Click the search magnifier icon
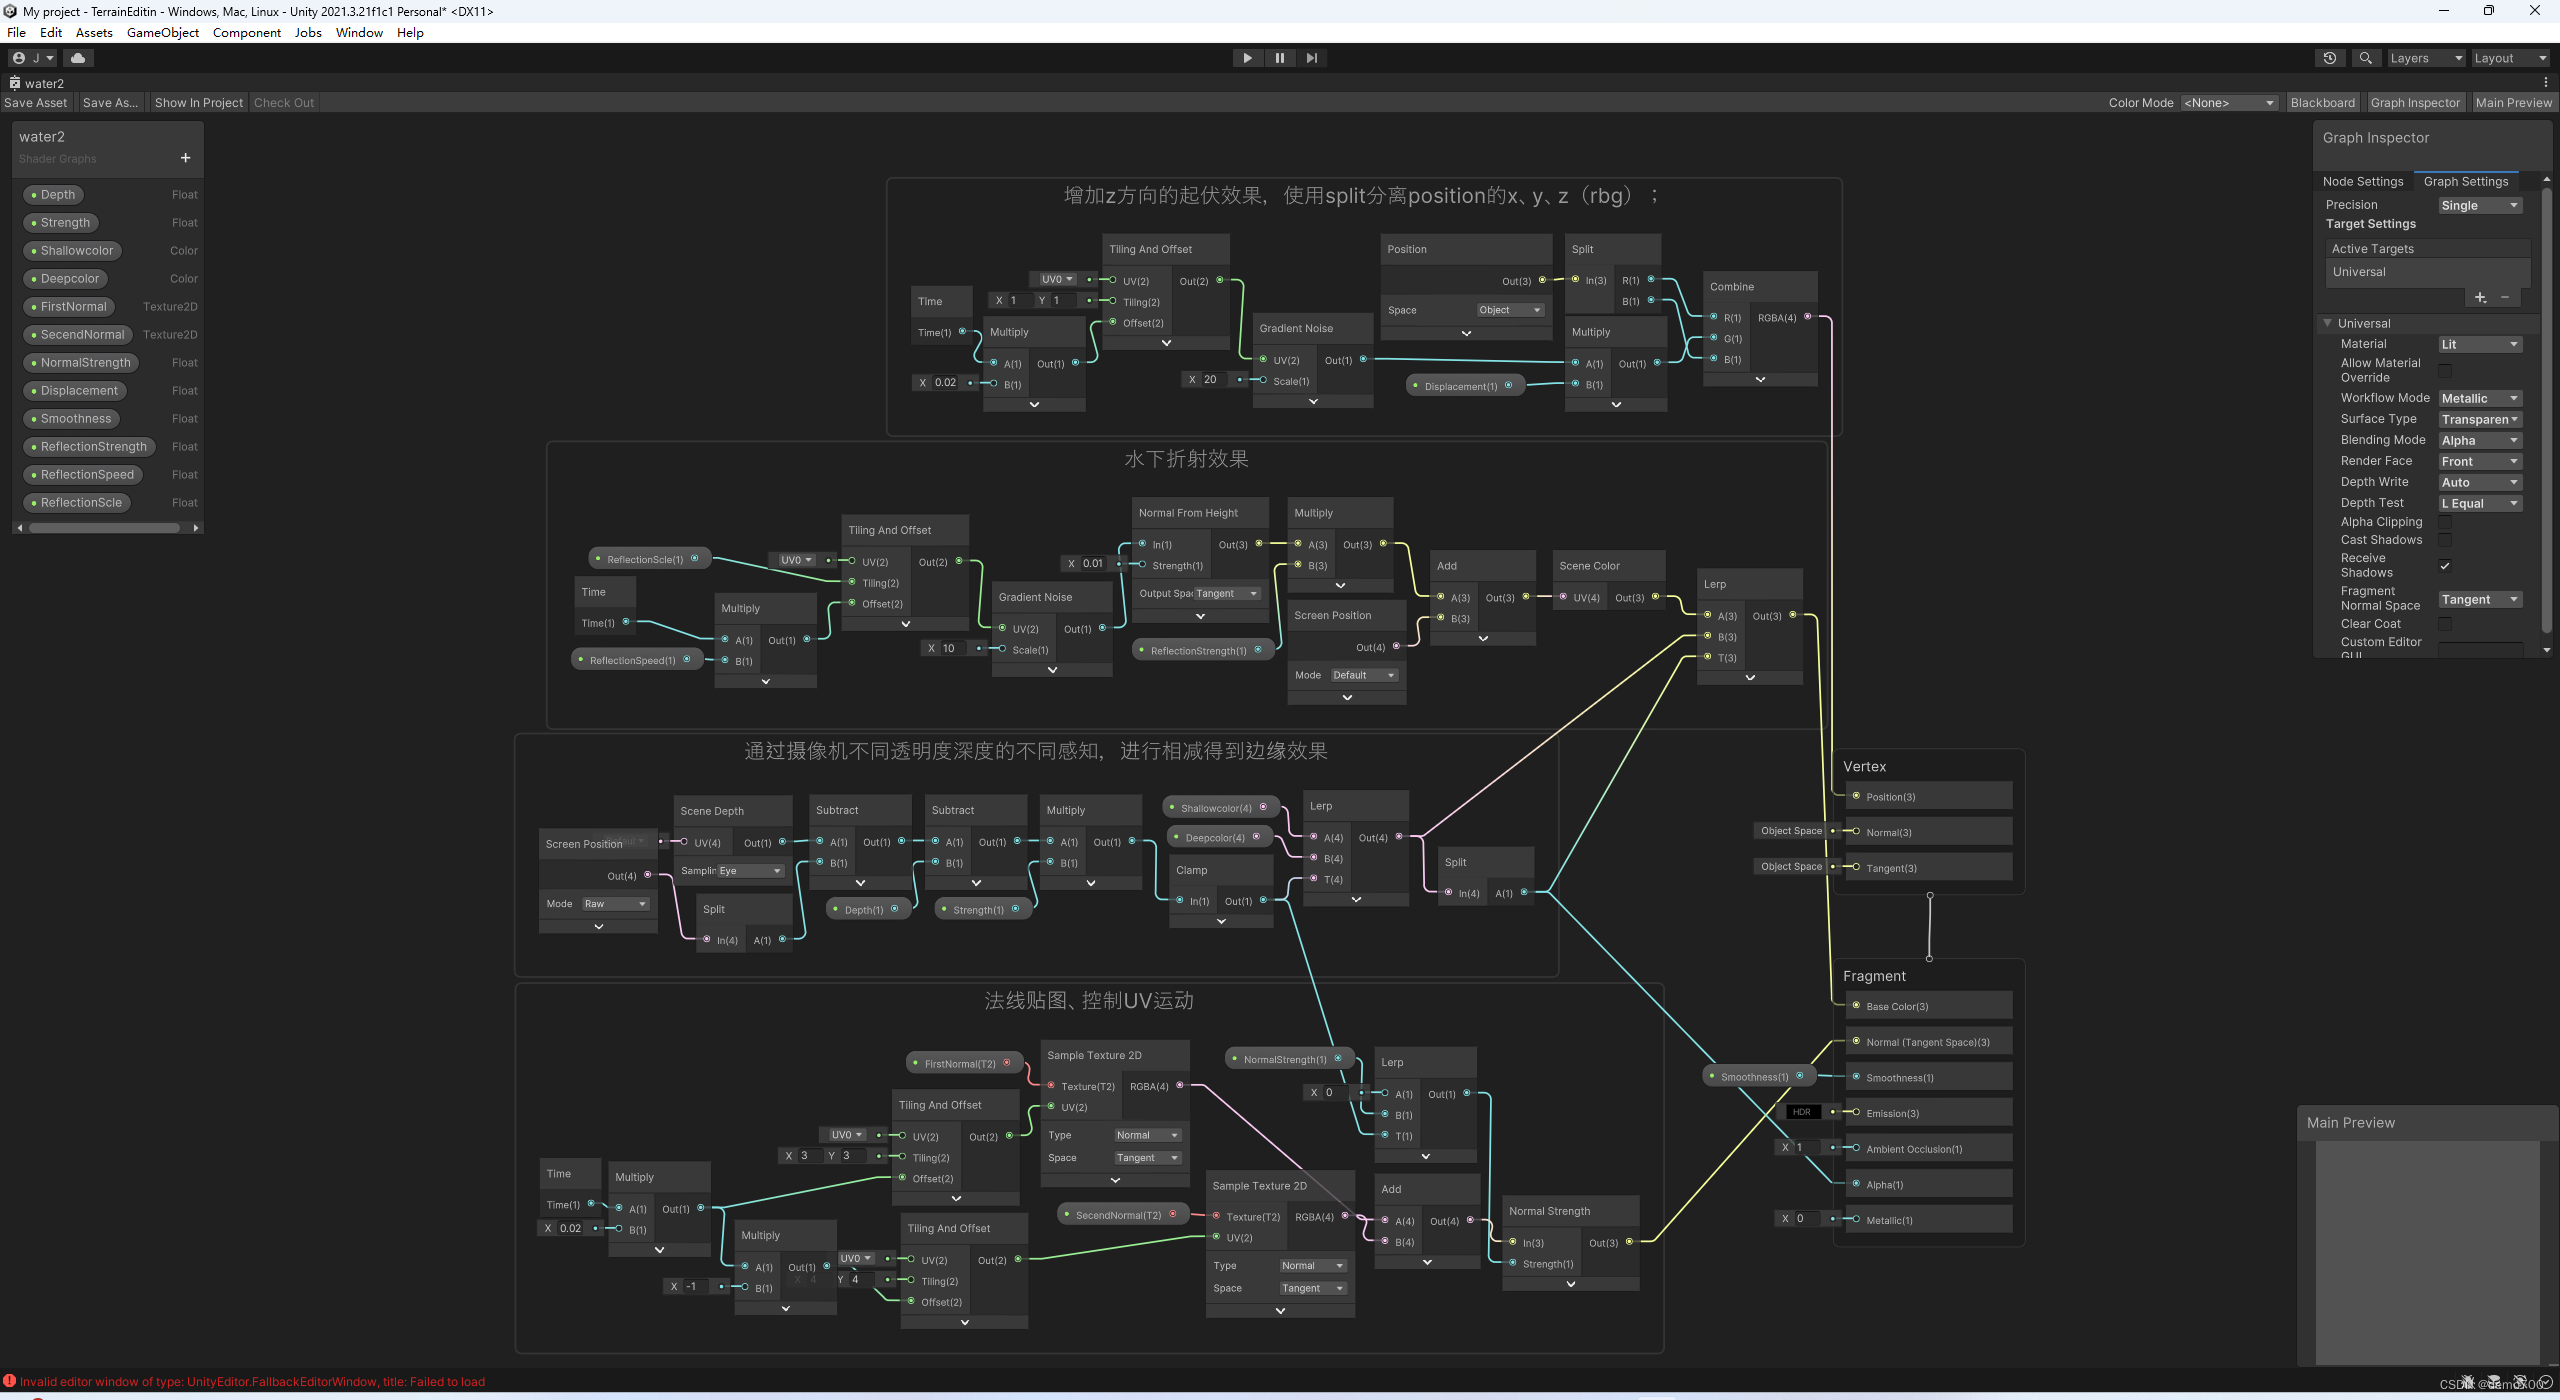The height and width of the screenshot is (1400, 2560). 2365,58
